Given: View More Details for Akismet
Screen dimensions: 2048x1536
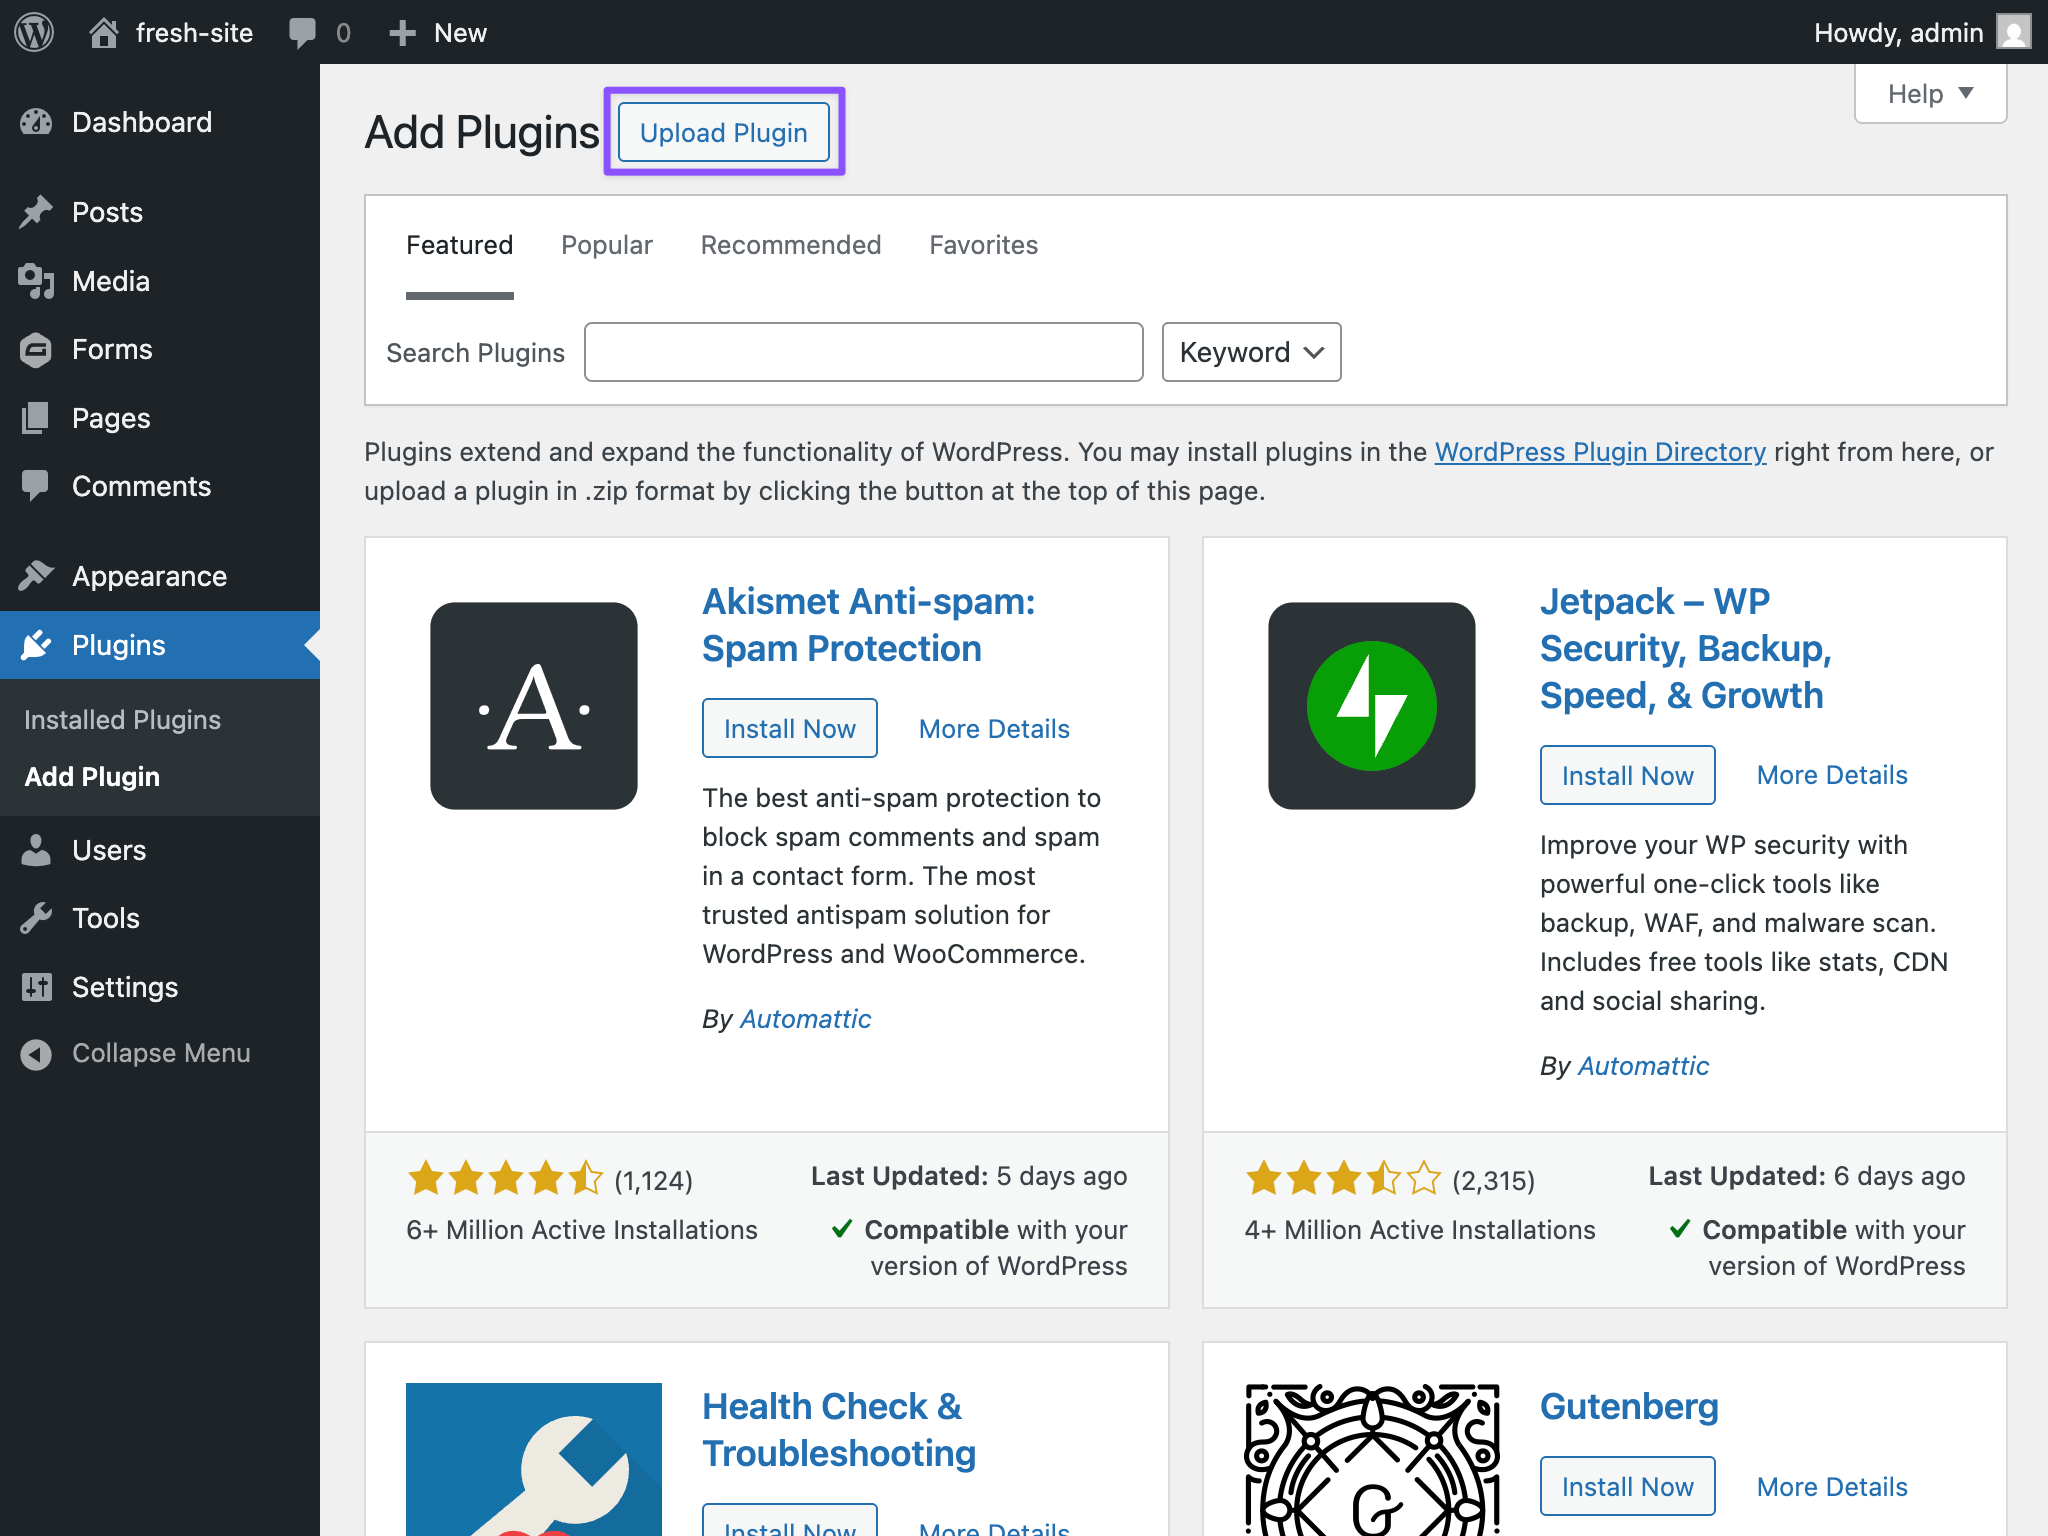Looking at the screenshot, I should [994, 729].
